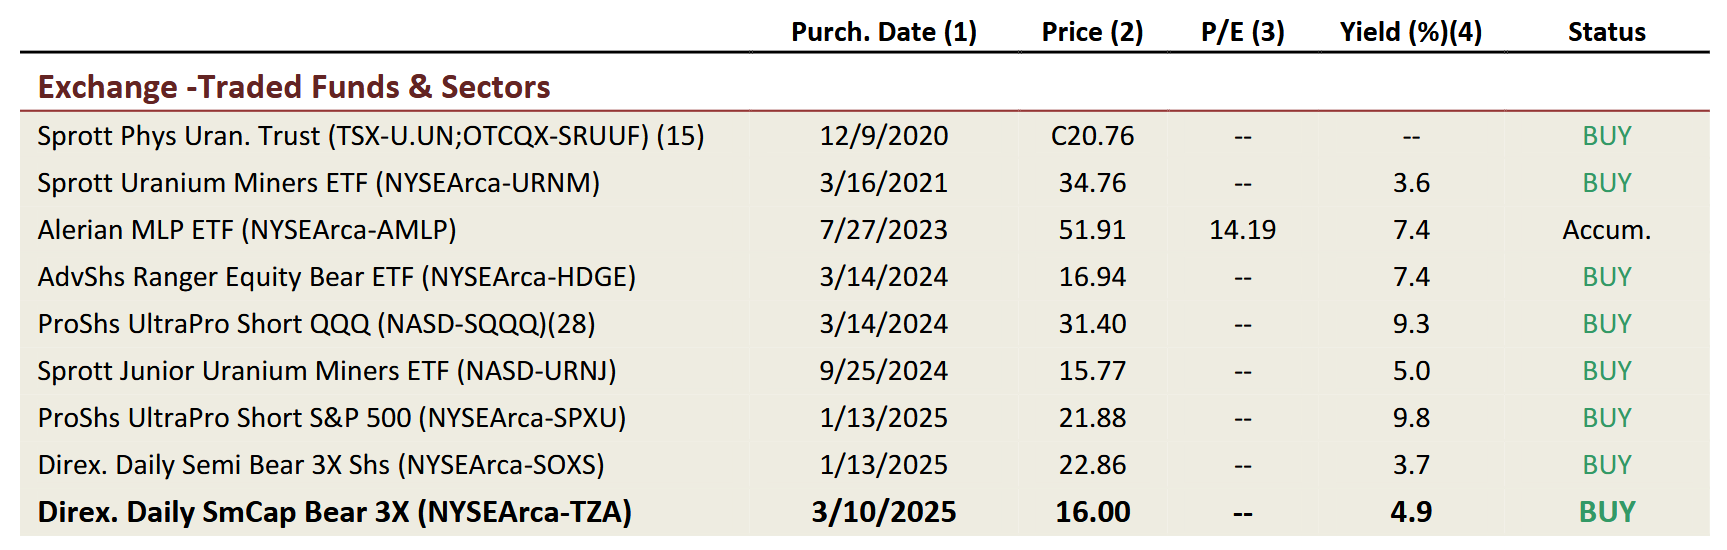The image size is (1727, 550).
Task: Select the Alerian MLP ETF name
Action: pos(246,230)
